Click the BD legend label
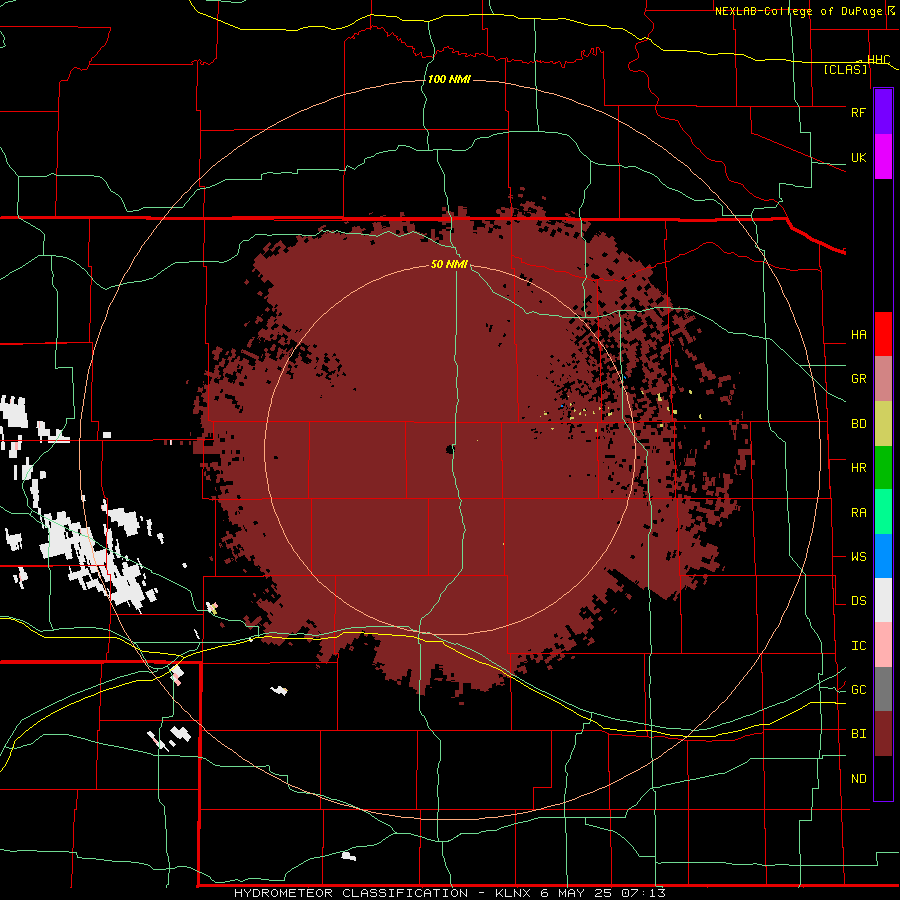 [x=858, y=424]
